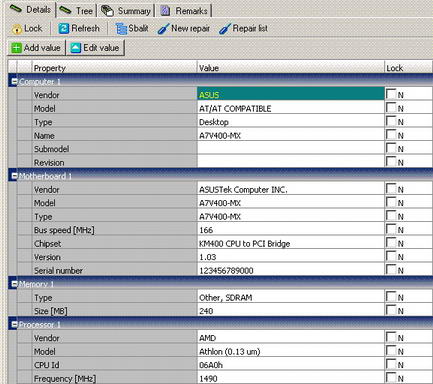Image resolution: width=433 pixels, height=384 pixels.
Task: Click the Lock toolbar label
Action: (33, 28)
